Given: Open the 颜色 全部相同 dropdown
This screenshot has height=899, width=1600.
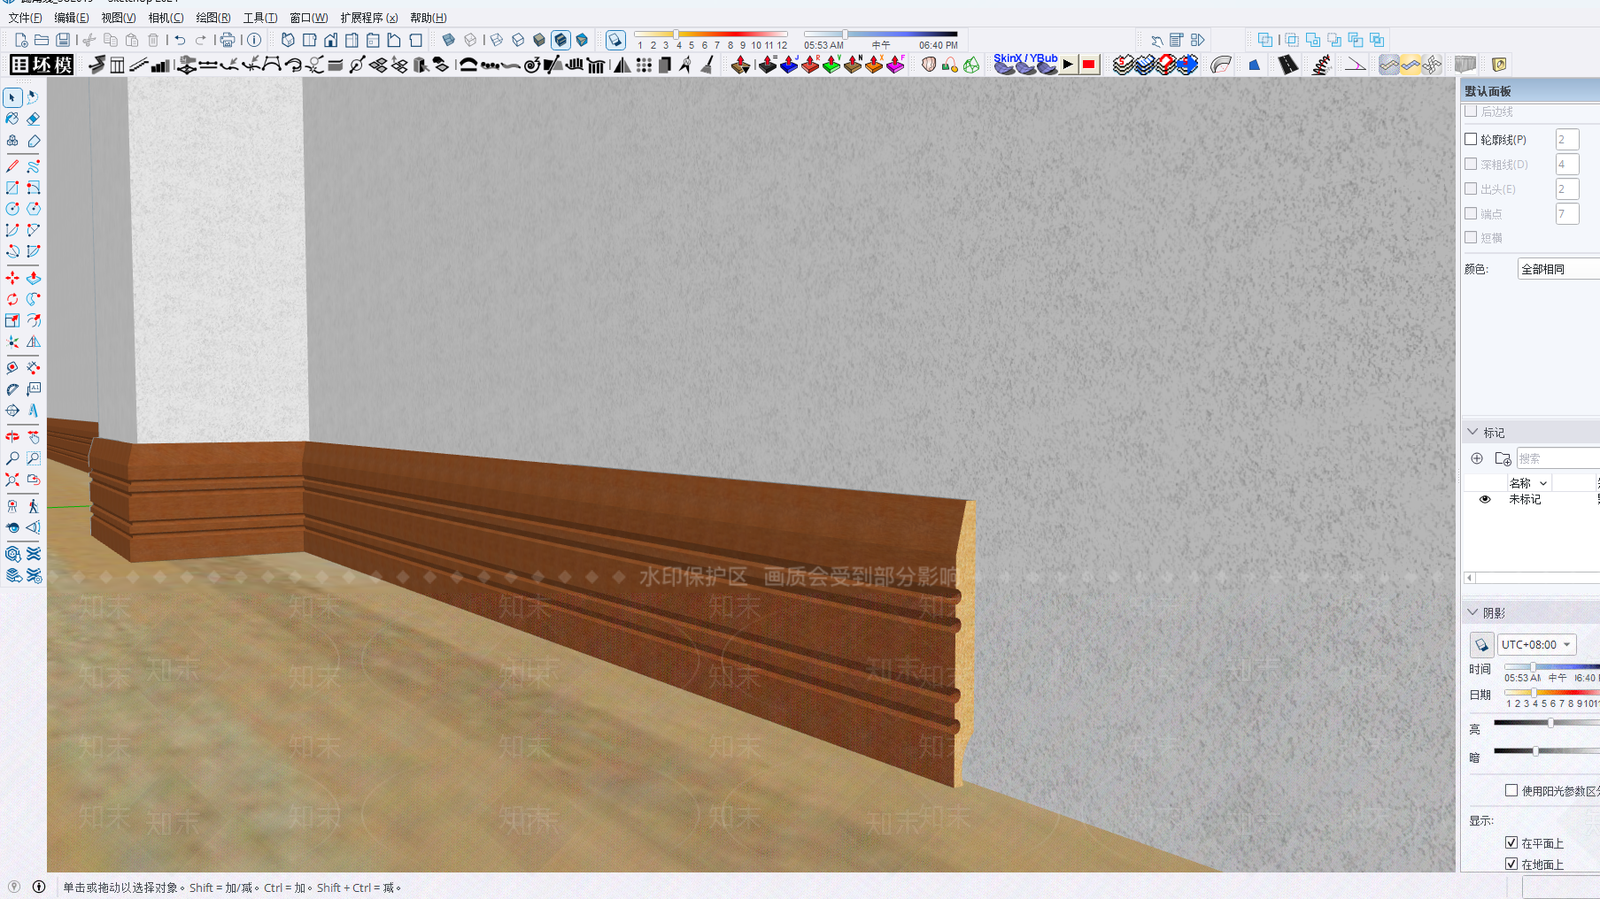Looking at the screenshot, I should pyautogui.click(x=1558, y=269).
